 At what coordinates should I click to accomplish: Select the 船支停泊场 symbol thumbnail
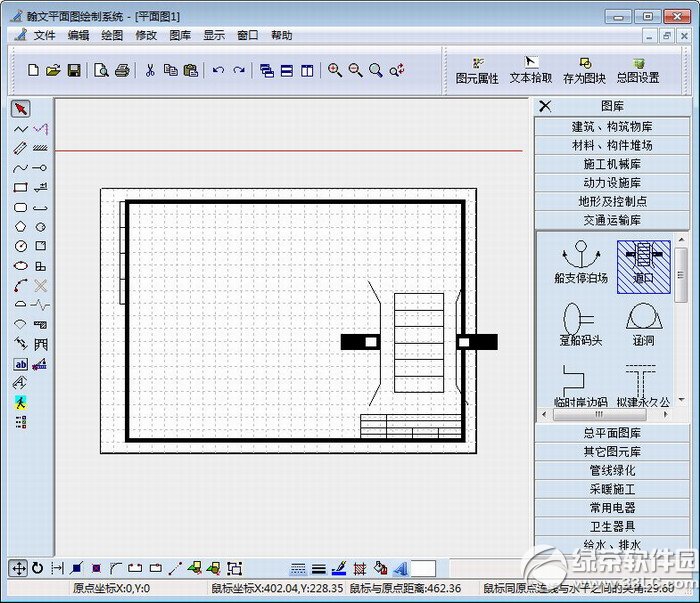pos(581,262)
